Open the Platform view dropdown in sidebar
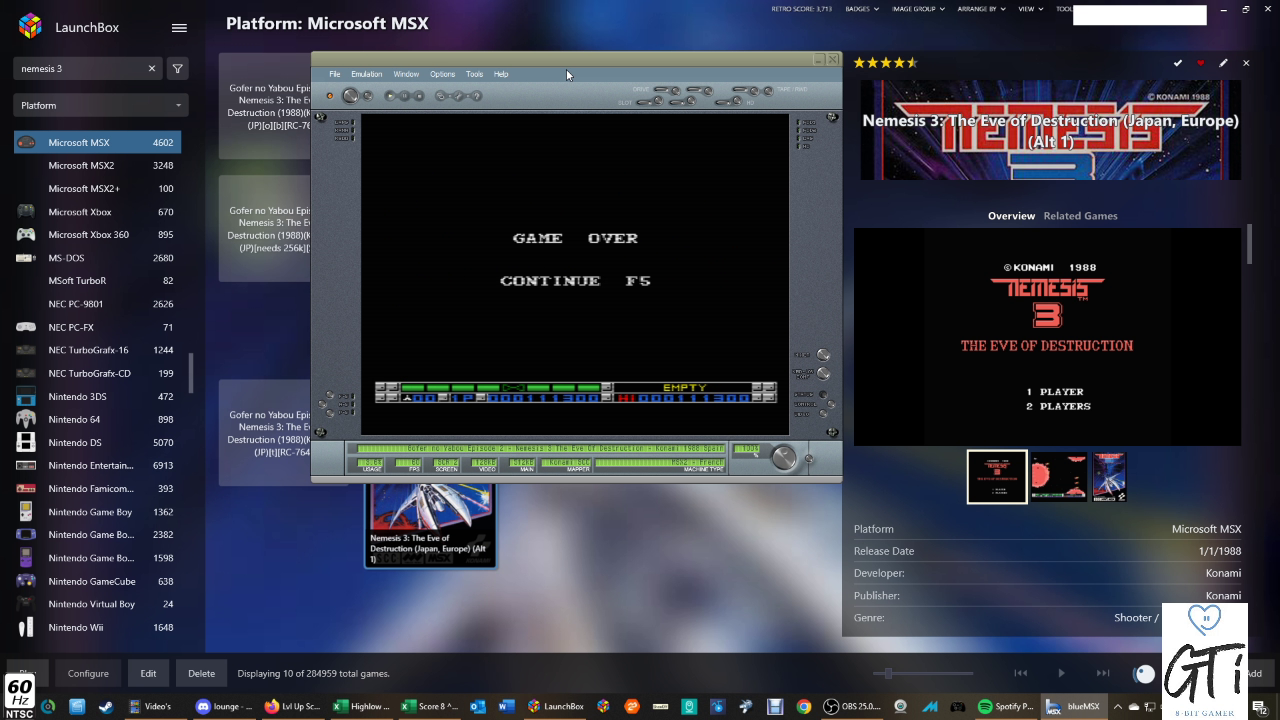Viewport: 1280px width, 720px height. click(101, 105)
